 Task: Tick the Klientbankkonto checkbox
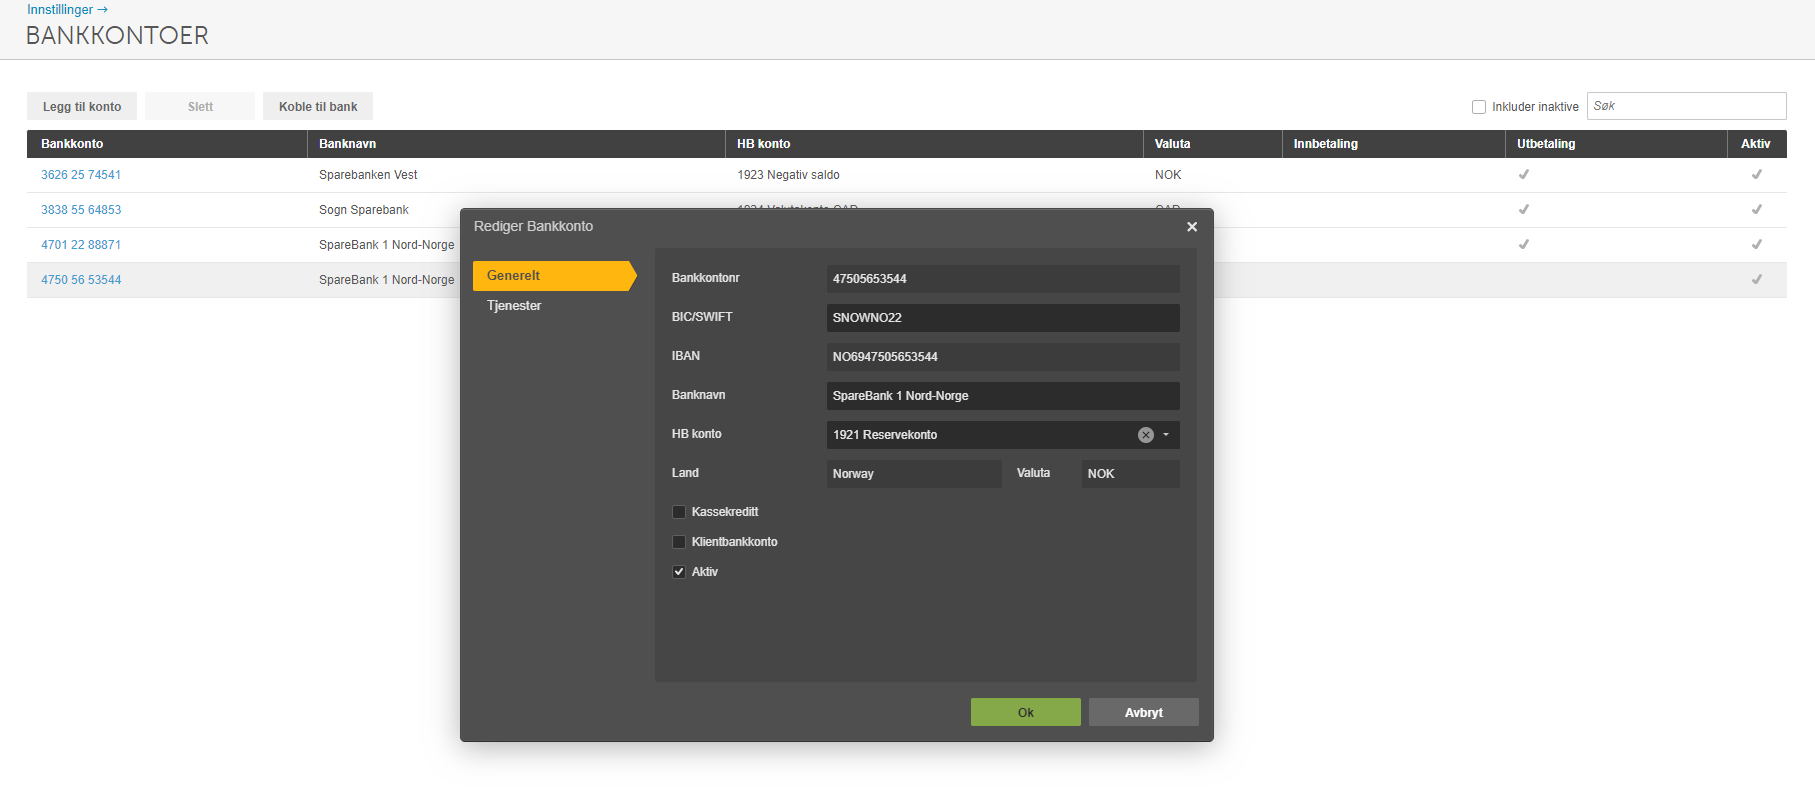[679, 542]
